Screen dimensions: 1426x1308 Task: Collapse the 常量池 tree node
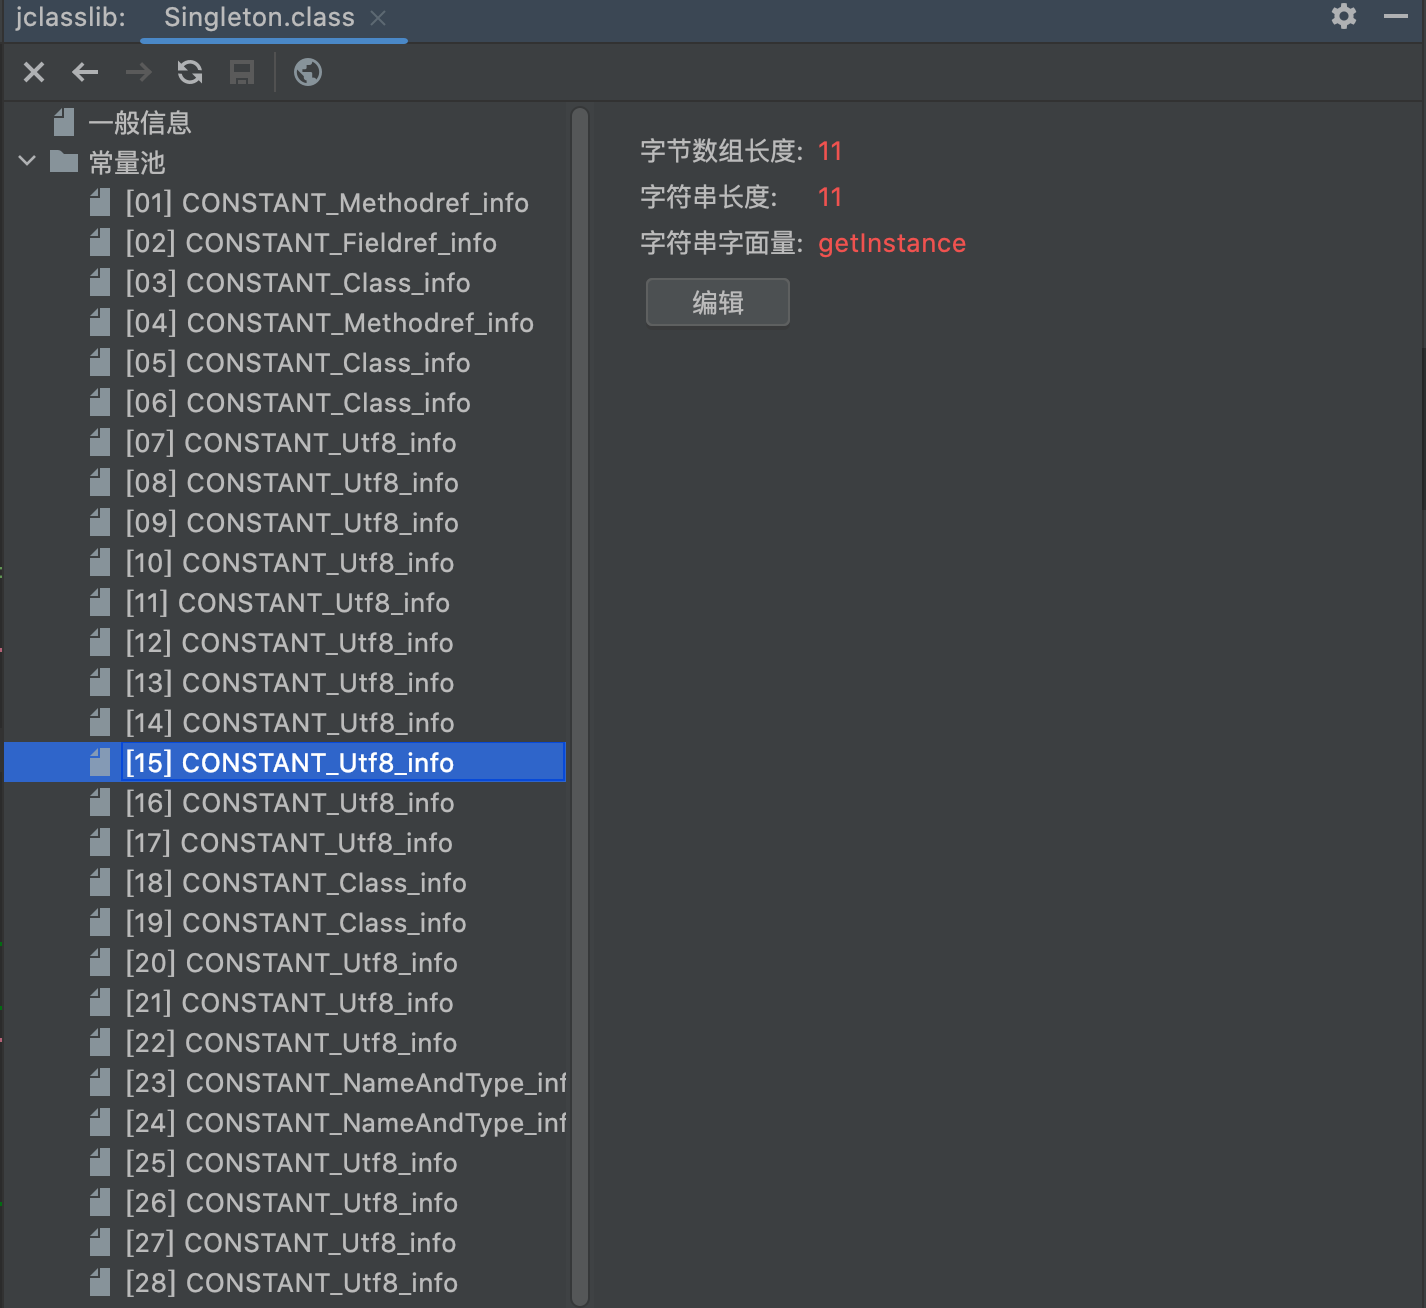click(x=28, y=161)
